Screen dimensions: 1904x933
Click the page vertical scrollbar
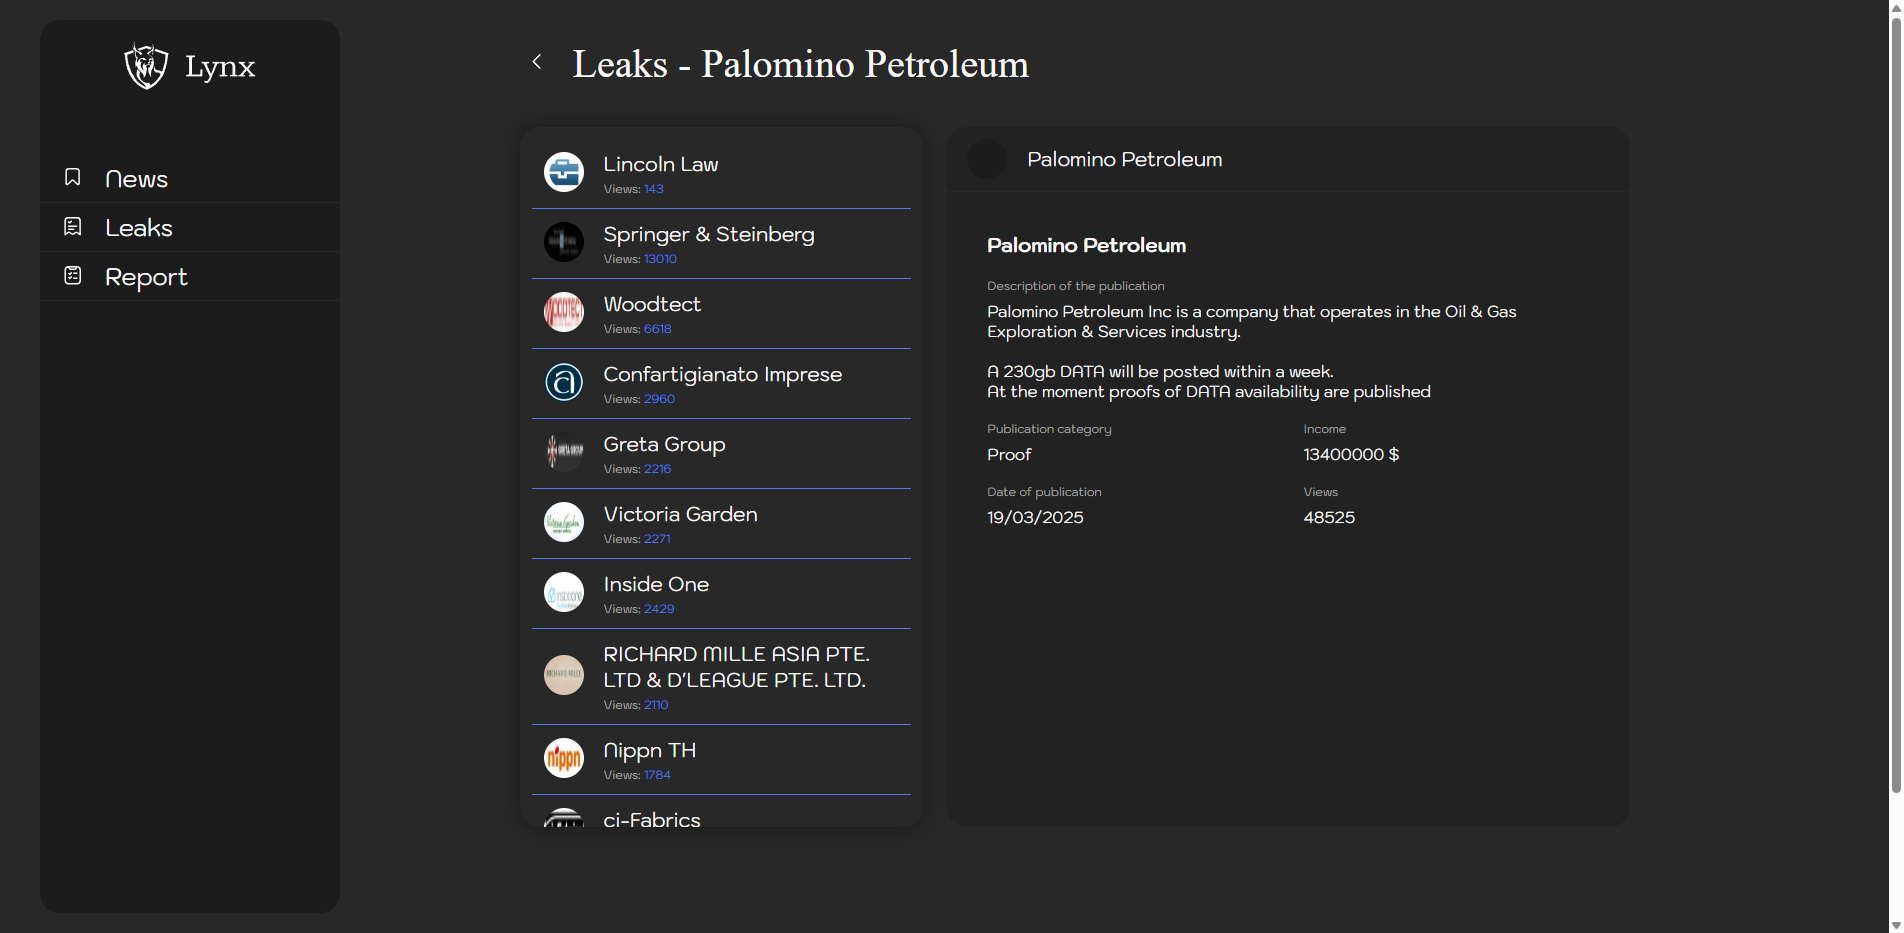tap(1895, 400)
